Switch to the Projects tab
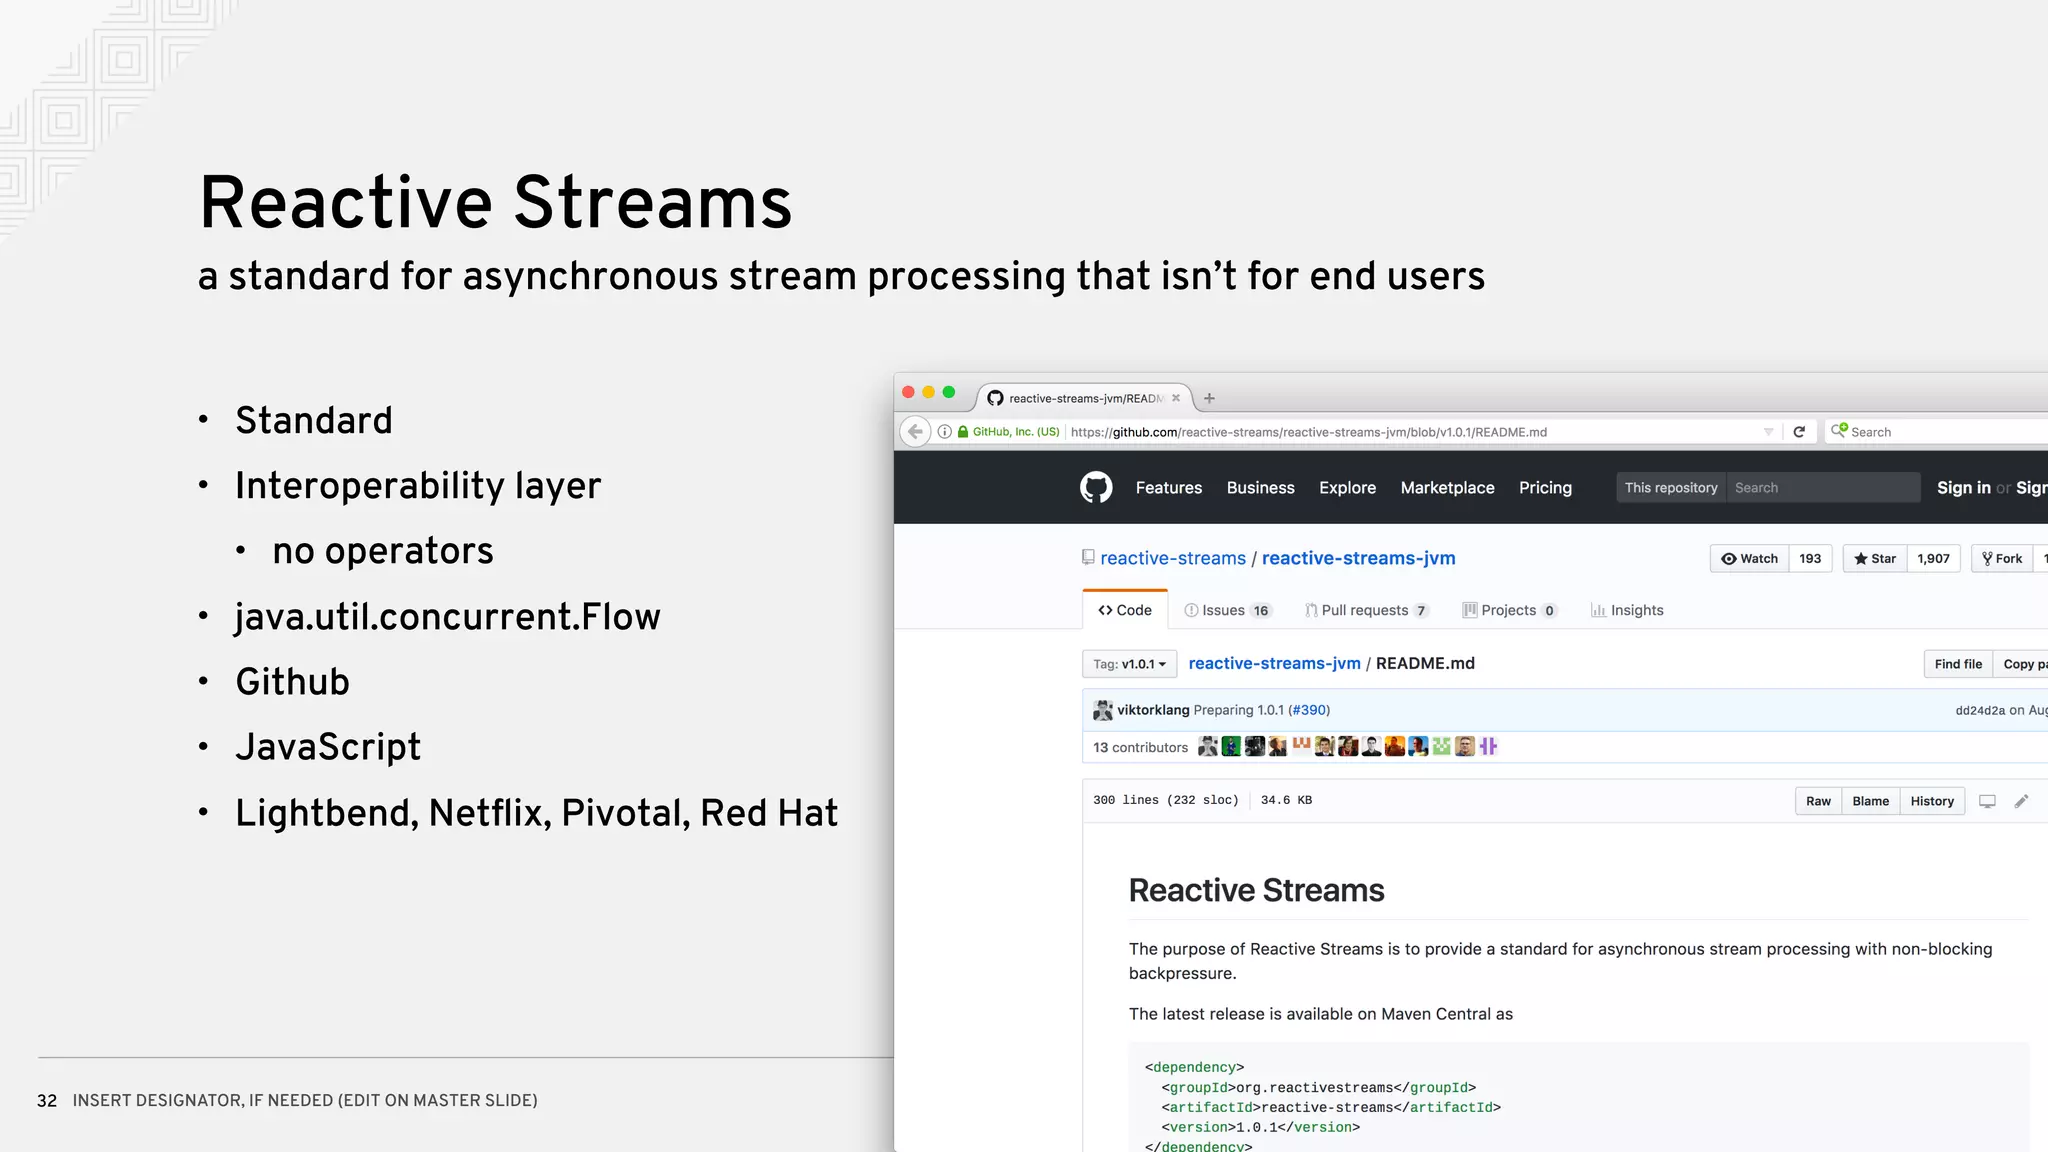The image size is (2048, 1152). 1510,610
